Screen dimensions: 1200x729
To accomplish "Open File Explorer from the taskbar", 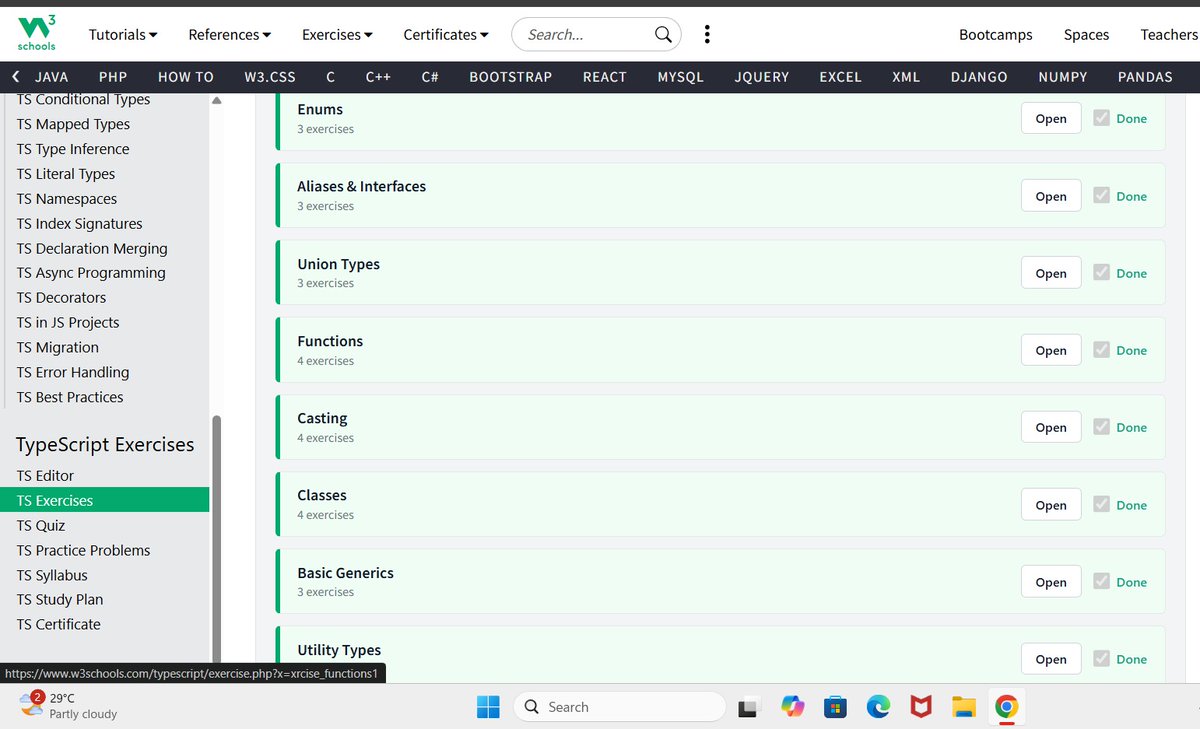I will pyautogui.click(x=963, y=707).
